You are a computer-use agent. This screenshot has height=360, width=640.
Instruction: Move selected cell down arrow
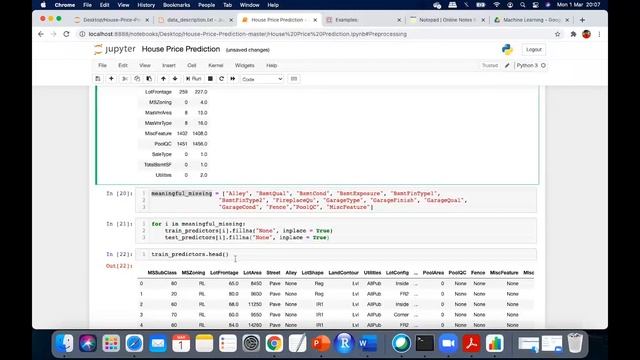(x=175, y=79)
